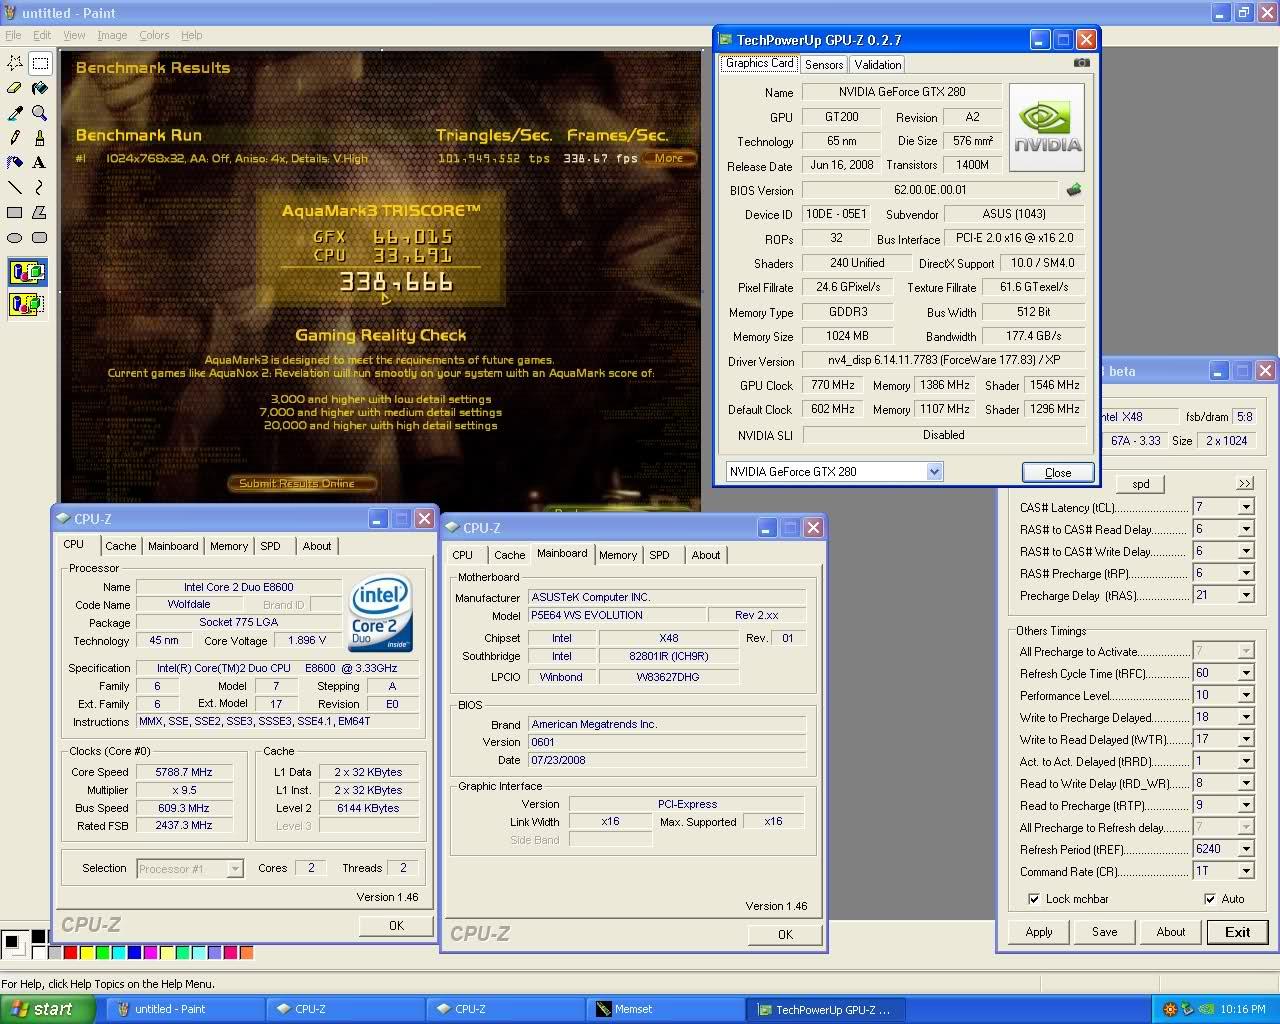Click the NVIDIA logo in GPU-Z
Viewport: 1280px width, 1024px height.
click(x=1047, y=128)
